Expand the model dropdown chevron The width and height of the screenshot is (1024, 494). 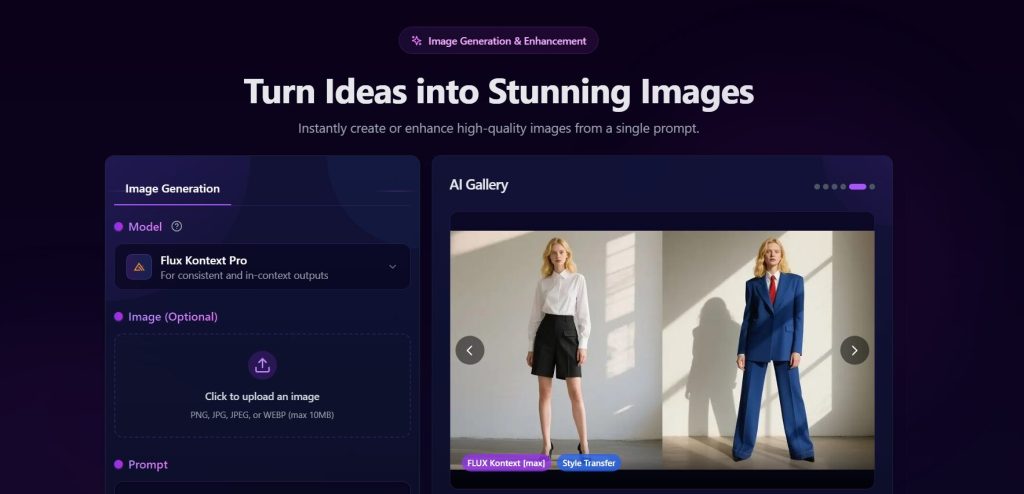tap(392, 267)
